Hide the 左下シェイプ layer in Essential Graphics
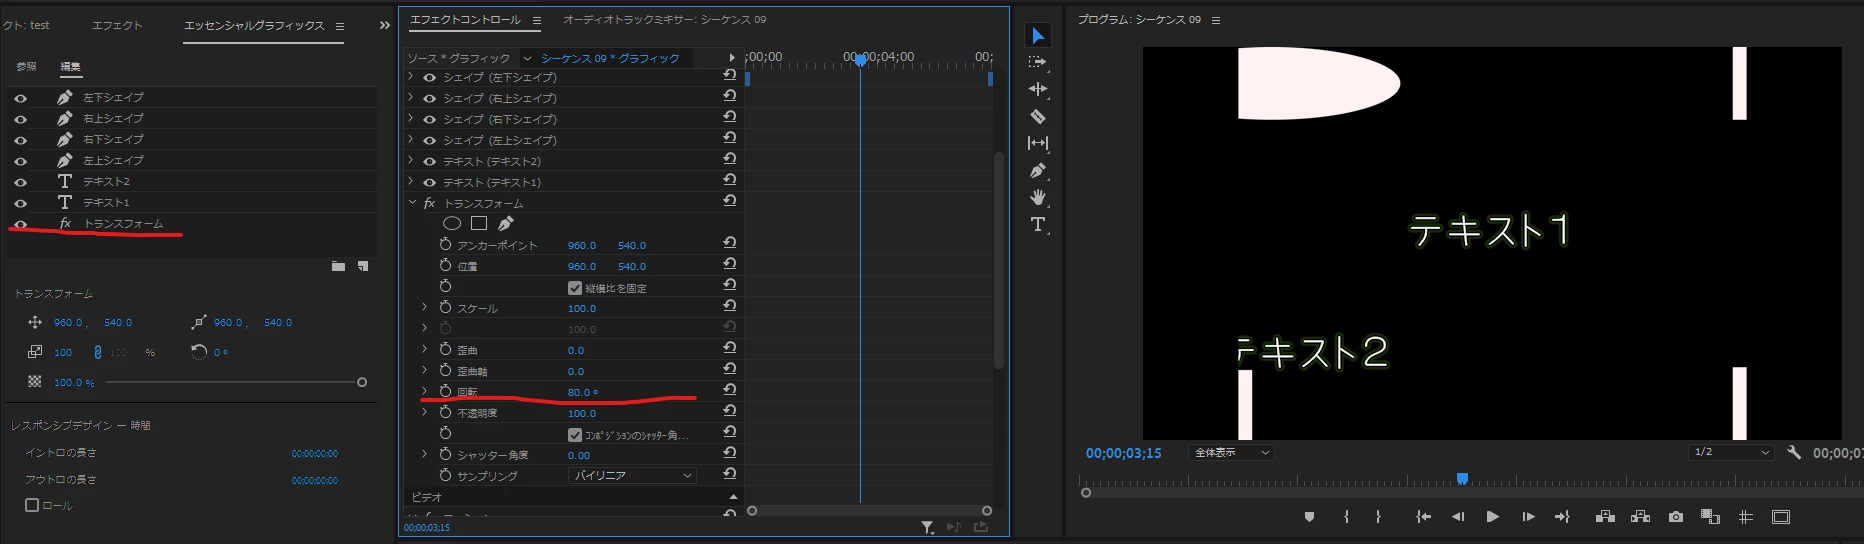The height and width of the screenshot is (544, 1864). coord(20,98)
